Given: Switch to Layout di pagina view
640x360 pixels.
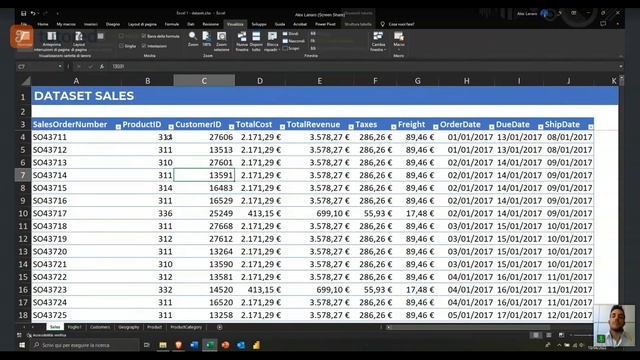Looking at the screenshot, I should (x=79, y=42).
